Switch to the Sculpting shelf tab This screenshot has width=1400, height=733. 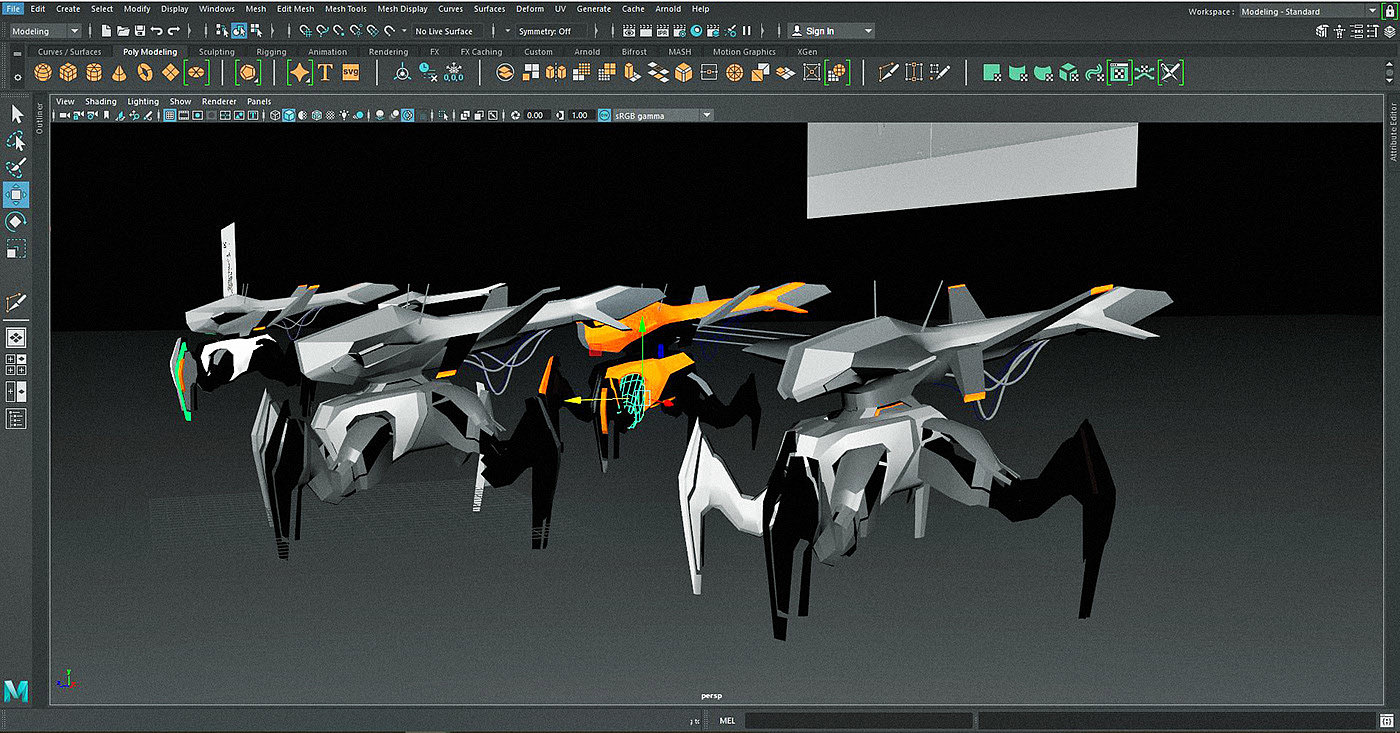pyautogui.click(x=216, y=52)
